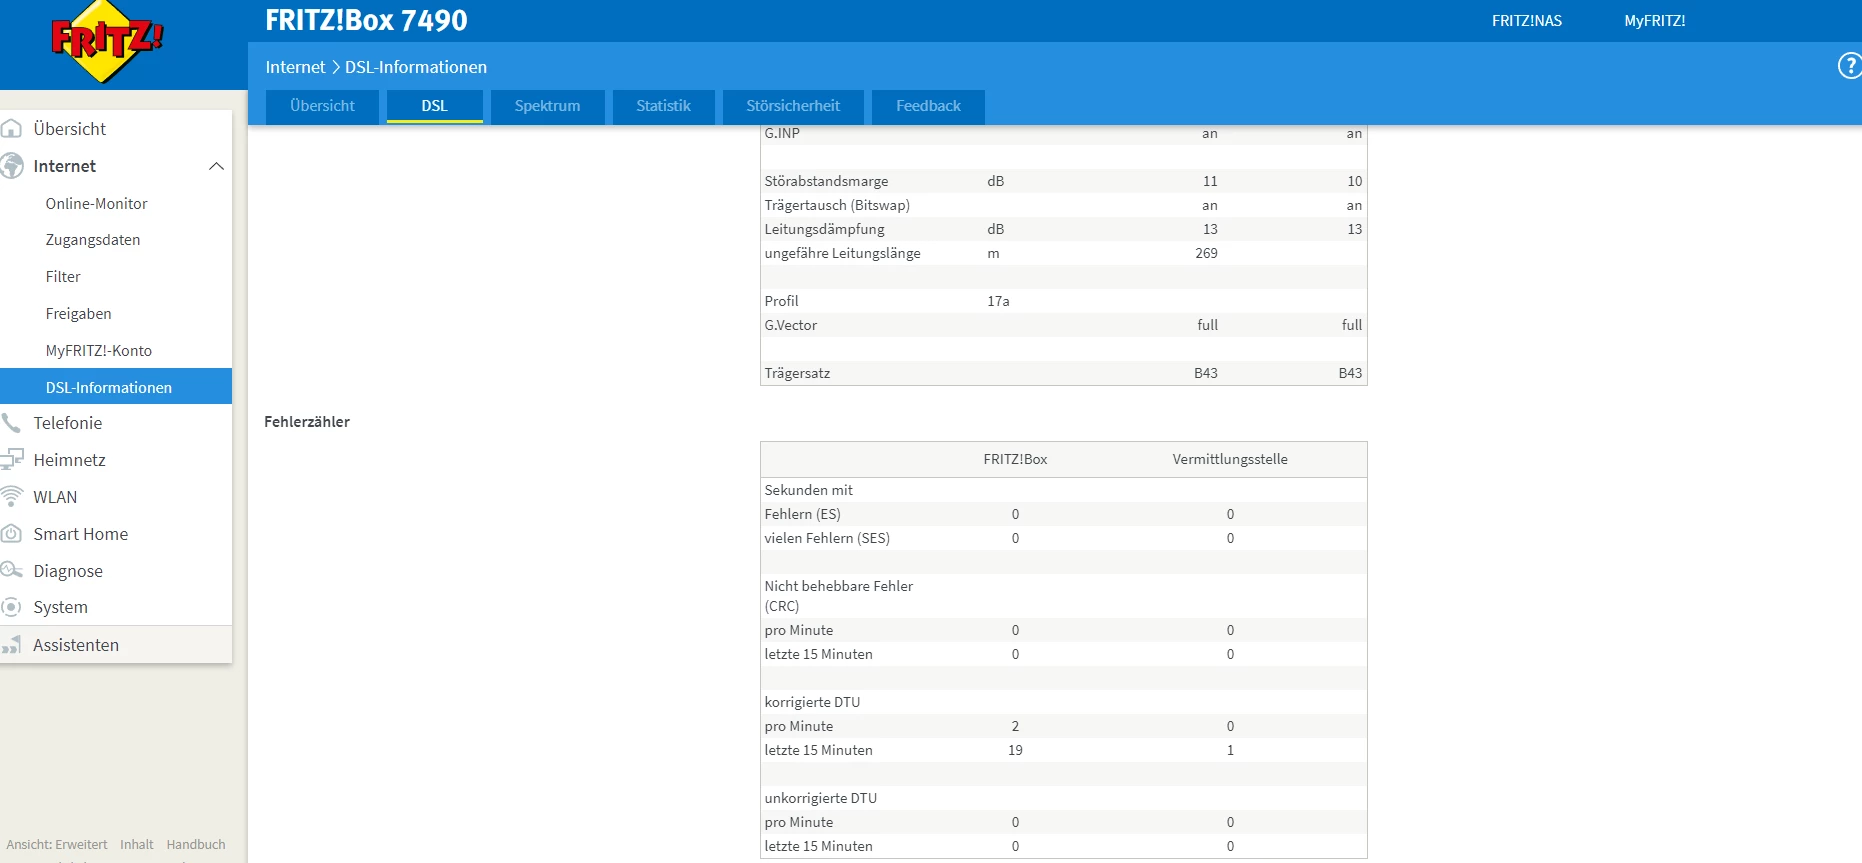Click the Smart Home icon
1862x863 pixels.
(12, 534)
